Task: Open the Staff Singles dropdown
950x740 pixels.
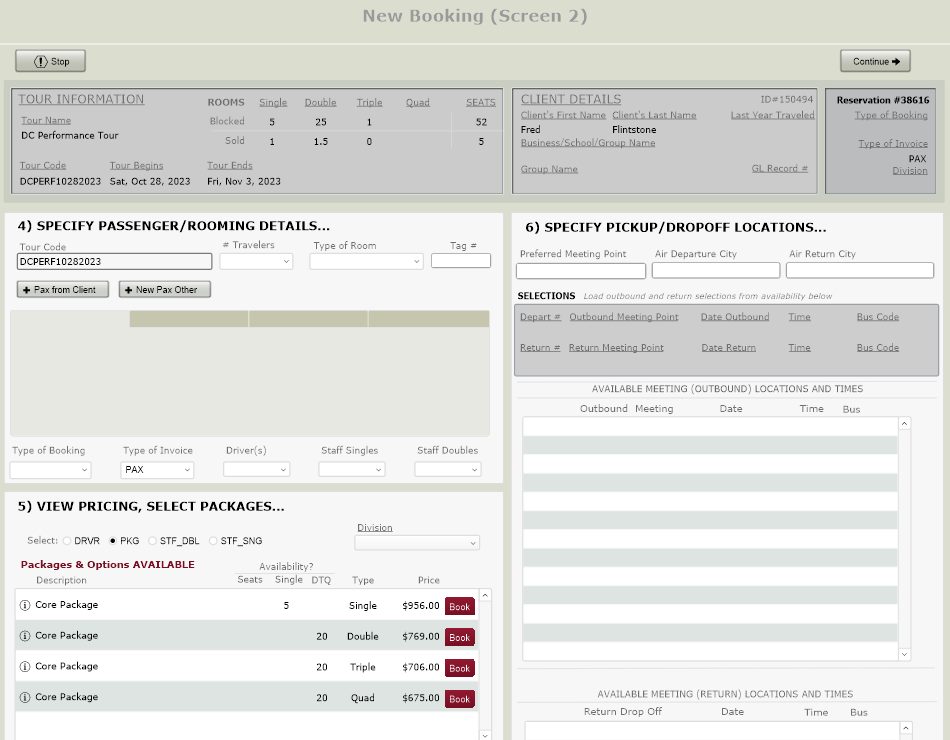Action: (x=352, y=470)
